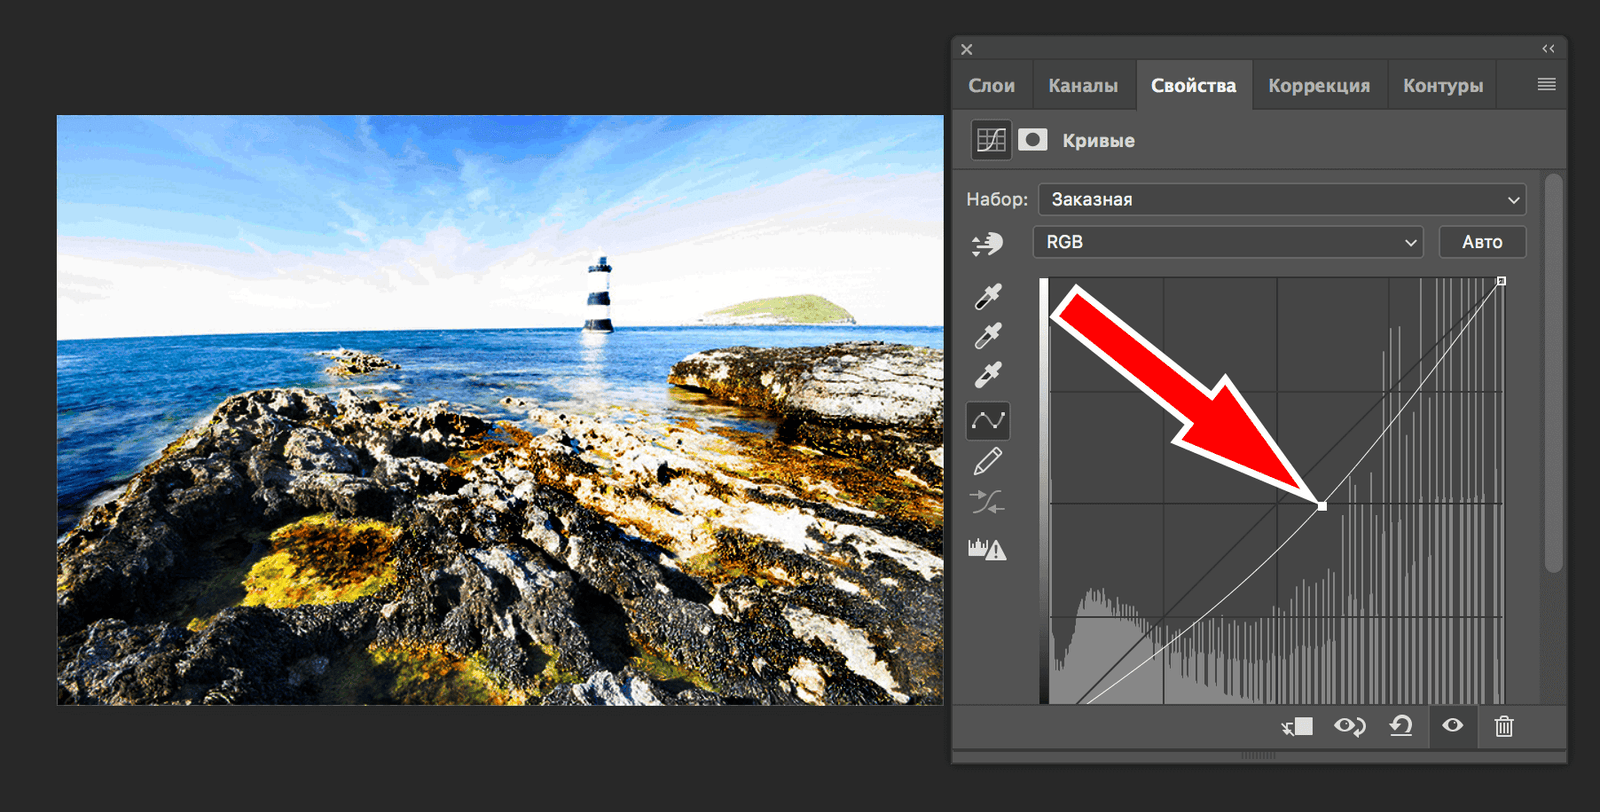Image resolution: width=1600 pixels, height=812 pixels.
Task: Toggle clip to layer button
Action: click(1297, 726)
